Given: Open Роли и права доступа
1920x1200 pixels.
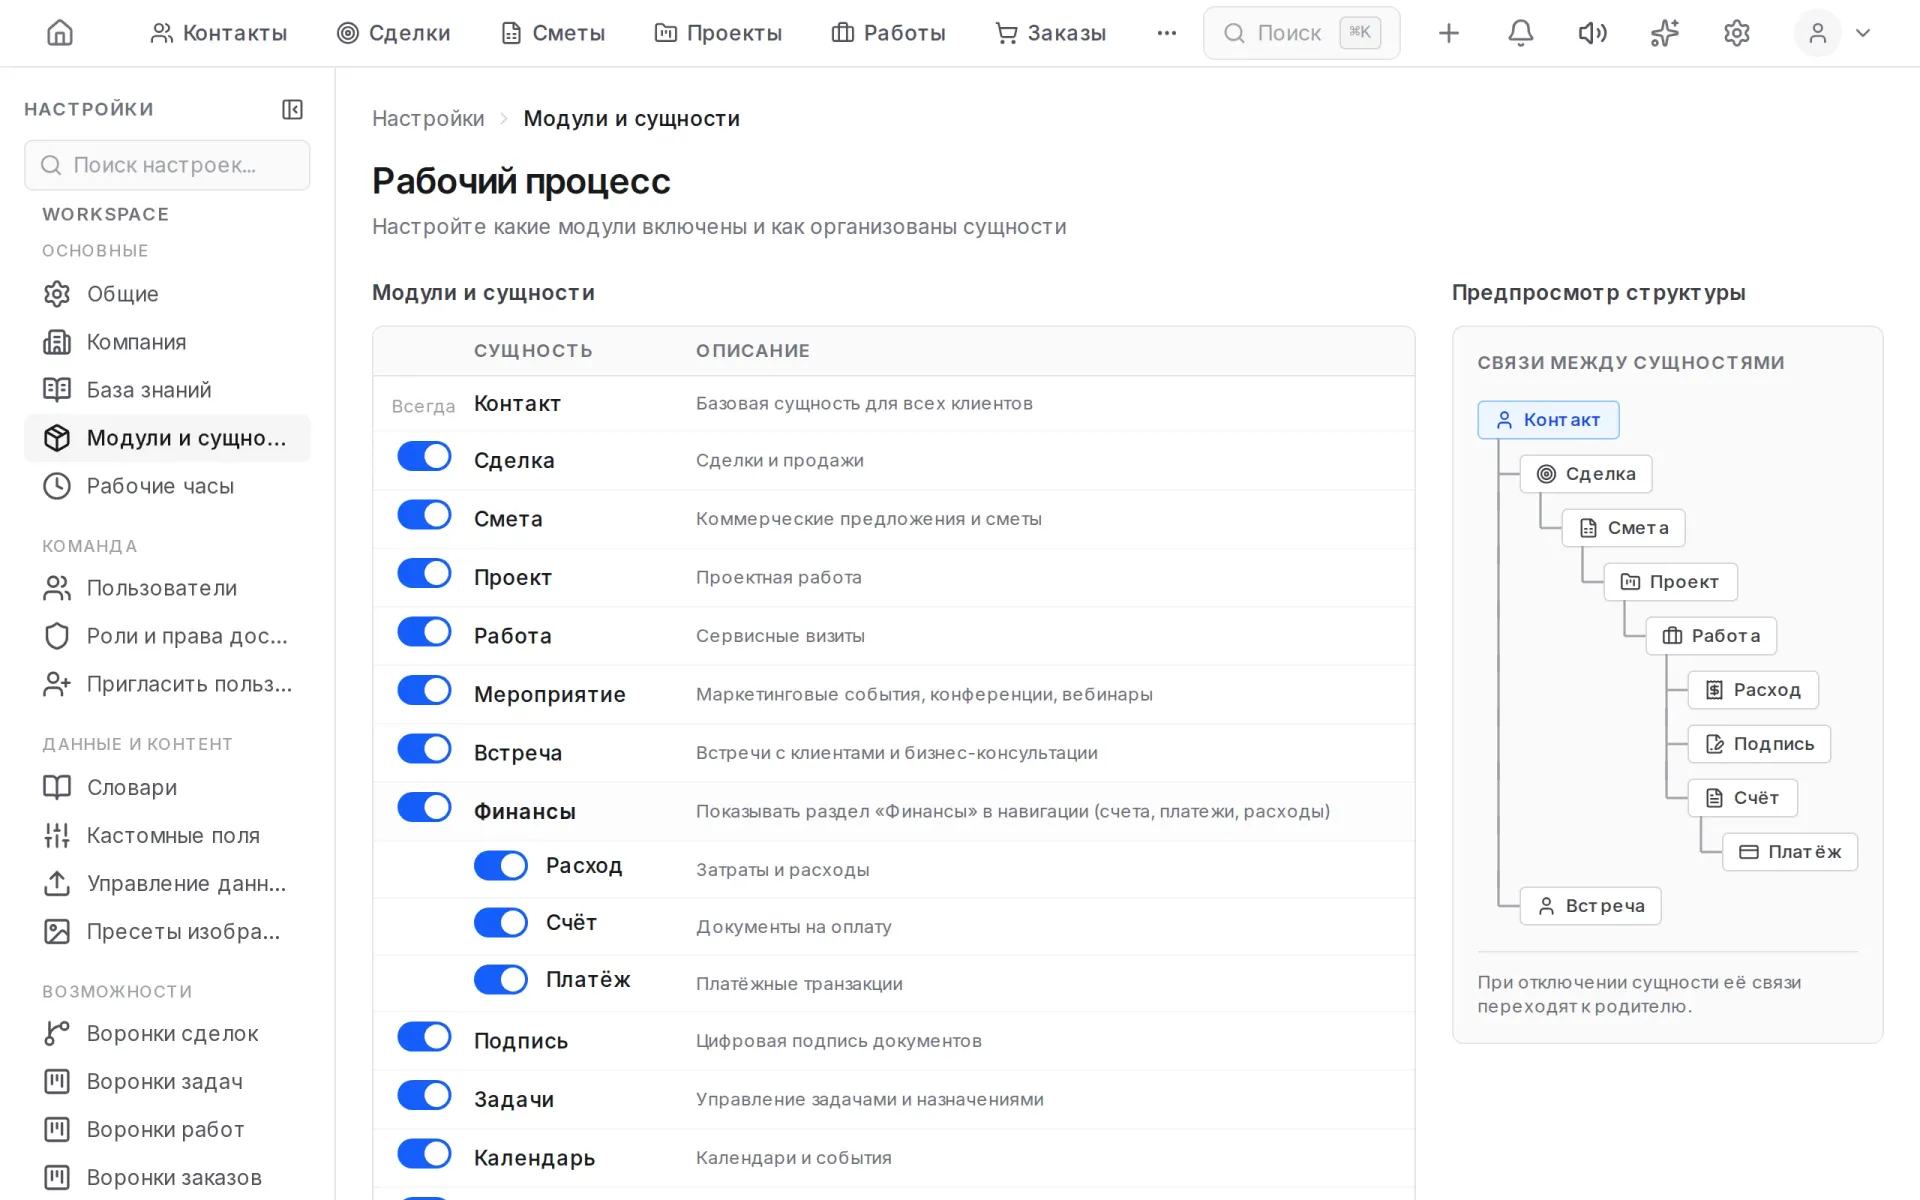Looking at the screenshot, I should 167,636.
